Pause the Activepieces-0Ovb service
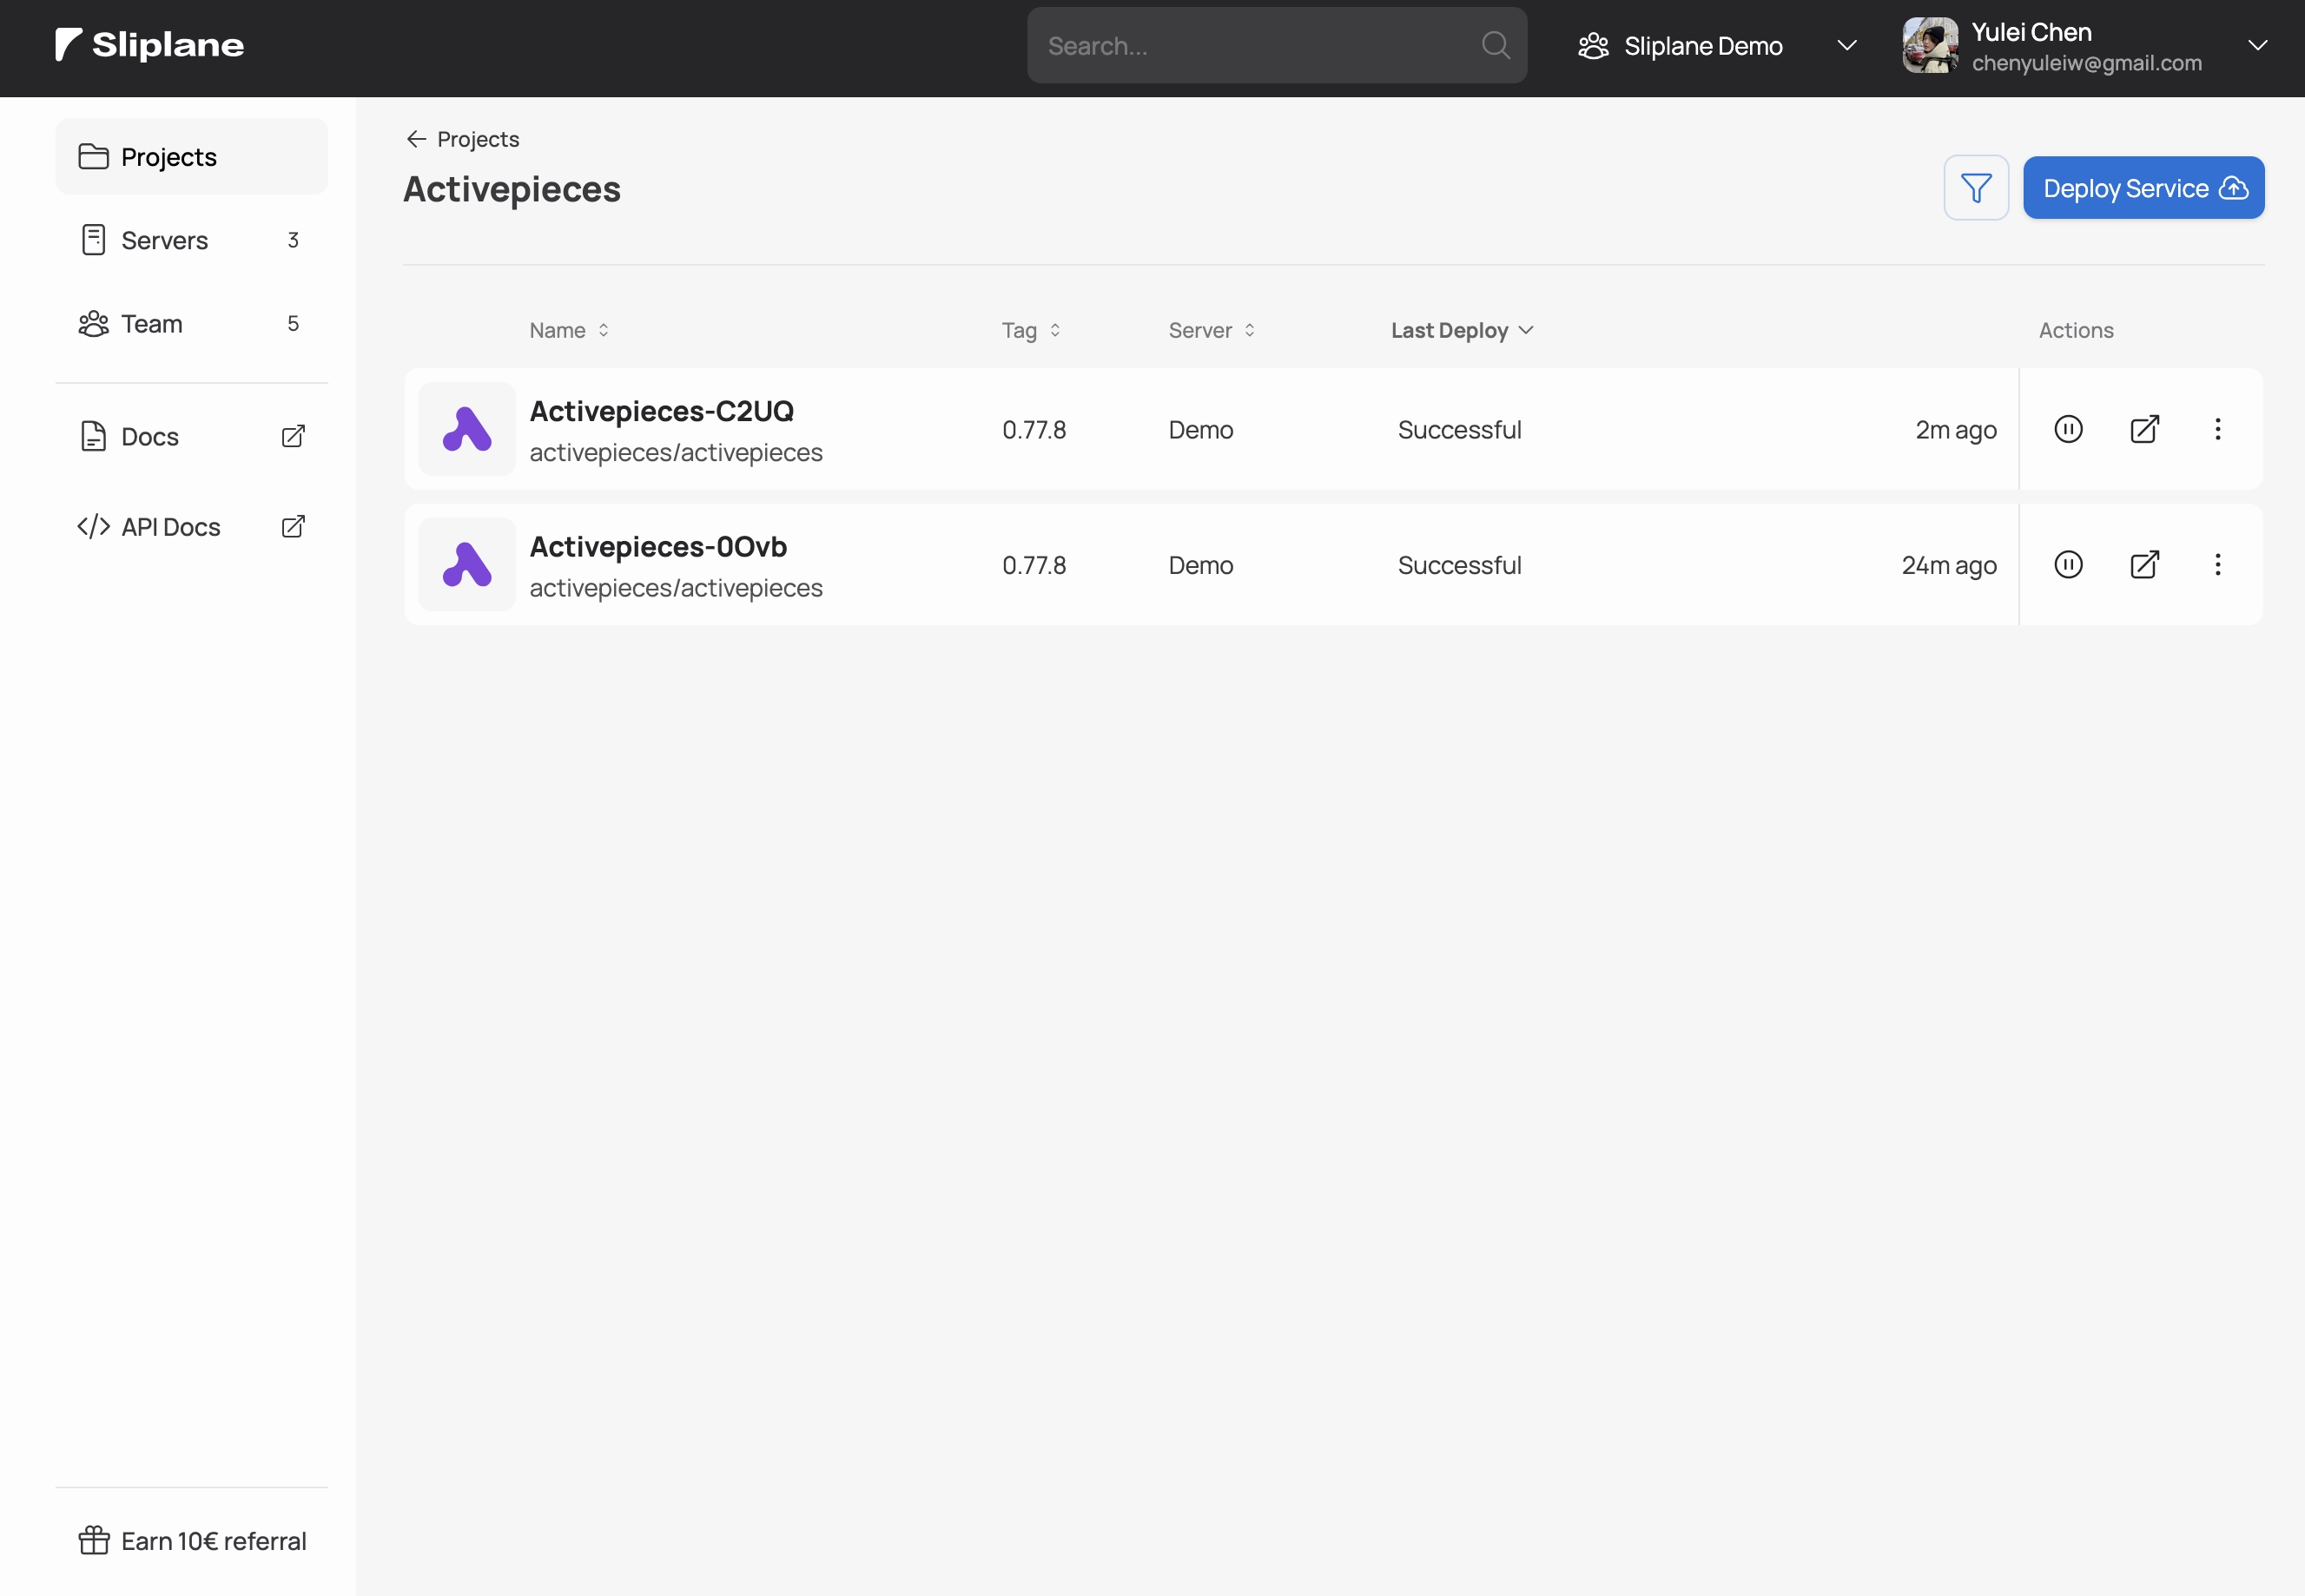 point(2067,564)
